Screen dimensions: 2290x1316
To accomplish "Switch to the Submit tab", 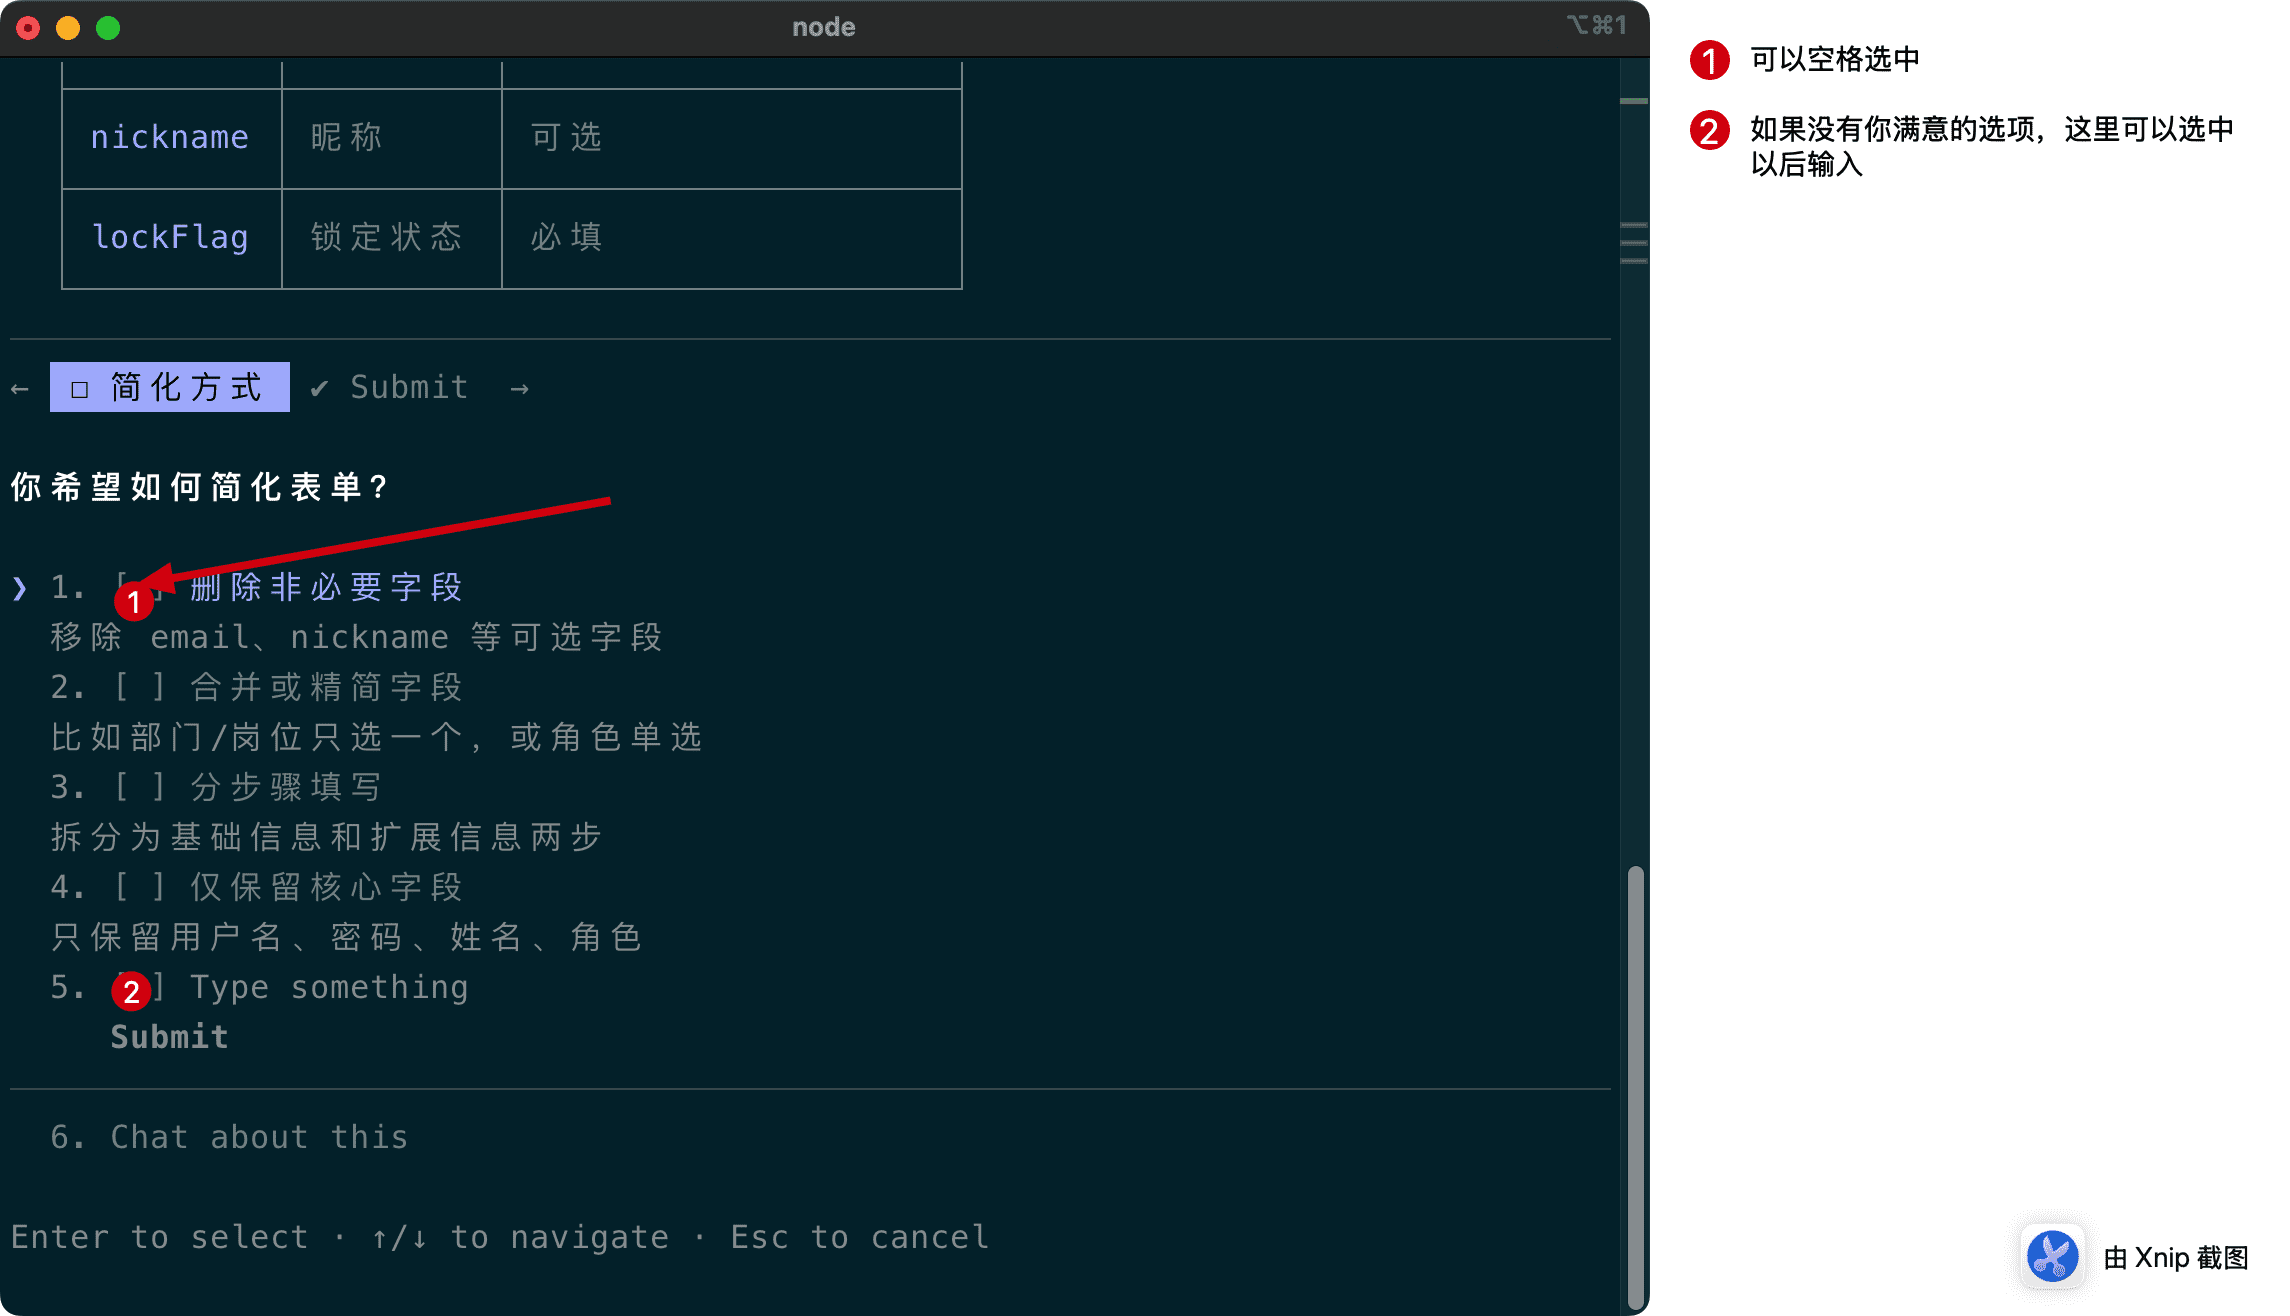I will click(x=408, y=387).
